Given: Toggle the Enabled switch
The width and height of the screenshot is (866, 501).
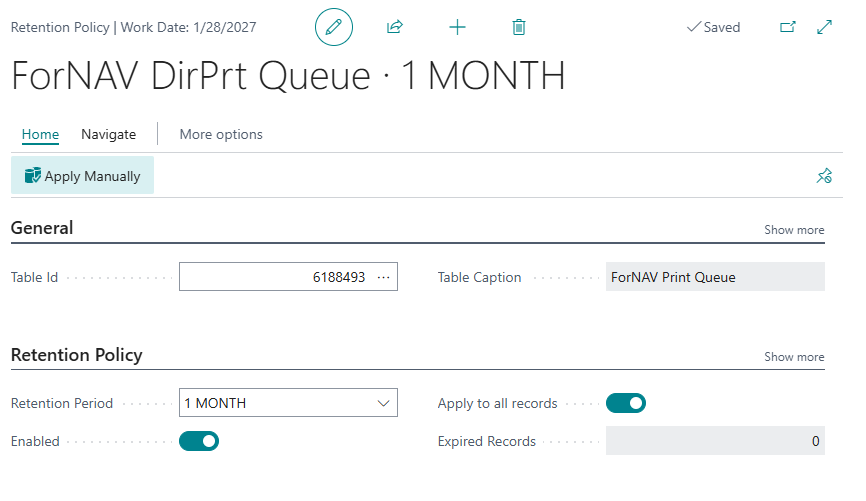Looking at the screenshot, I should 199,441.
